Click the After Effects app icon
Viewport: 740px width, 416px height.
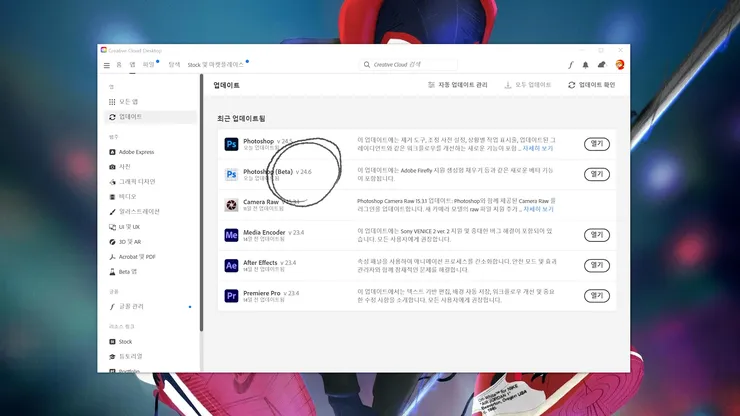coord(231,265)
